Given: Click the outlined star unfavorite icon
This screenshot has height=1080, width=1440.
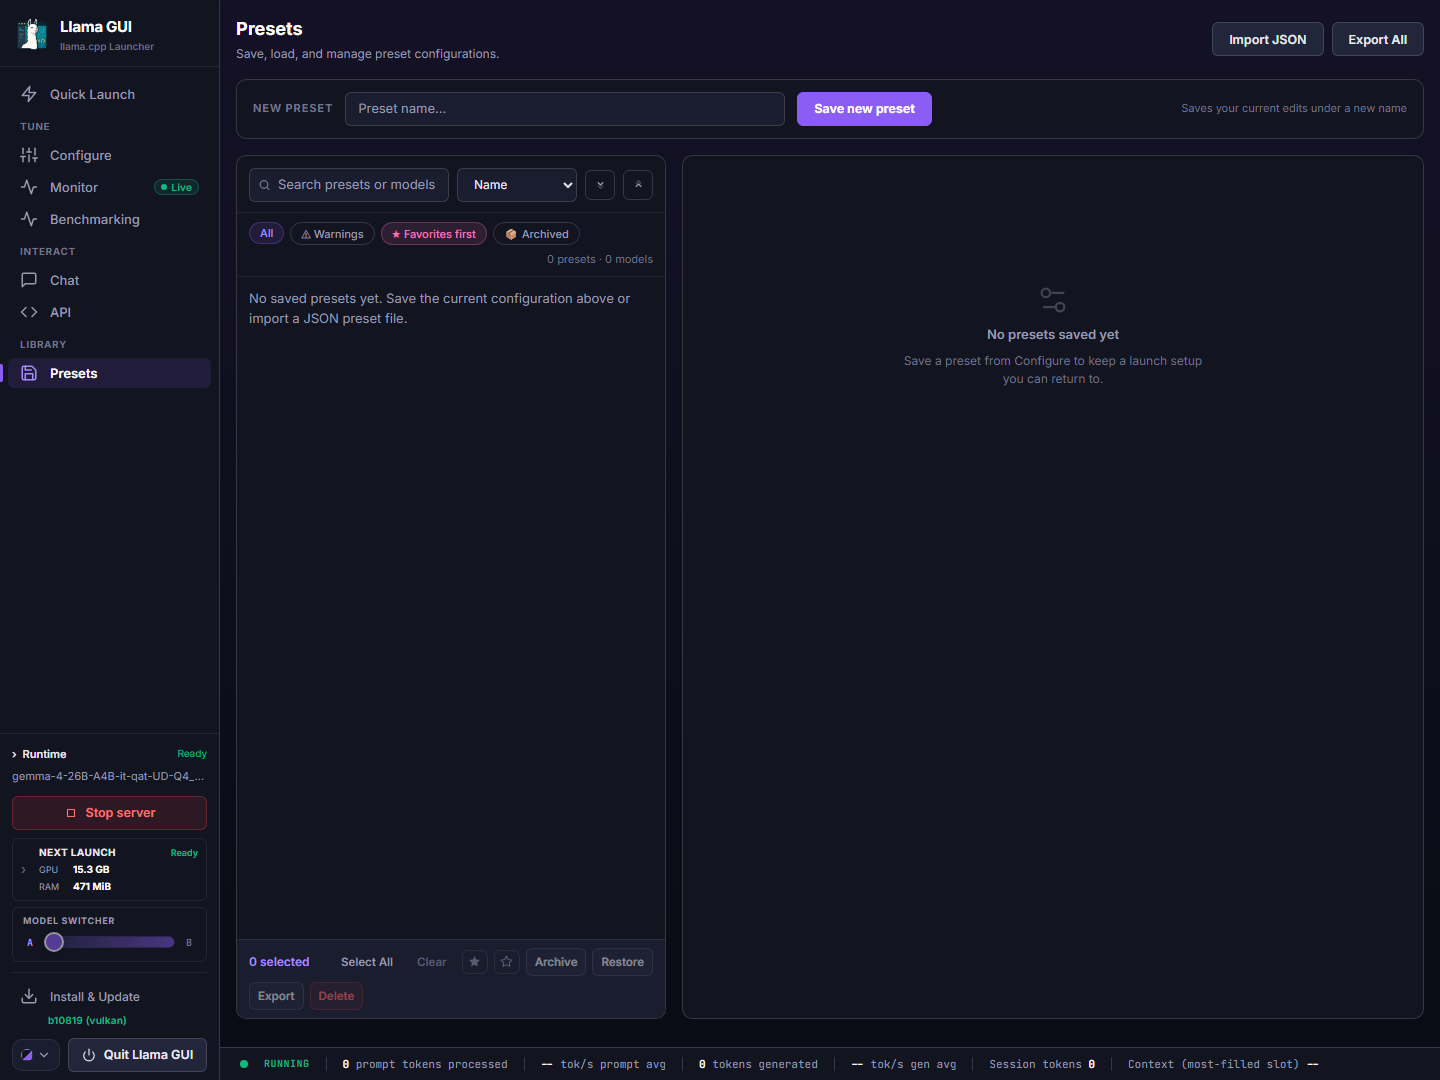Looking at the screenshot, I should tap(507, 962).
